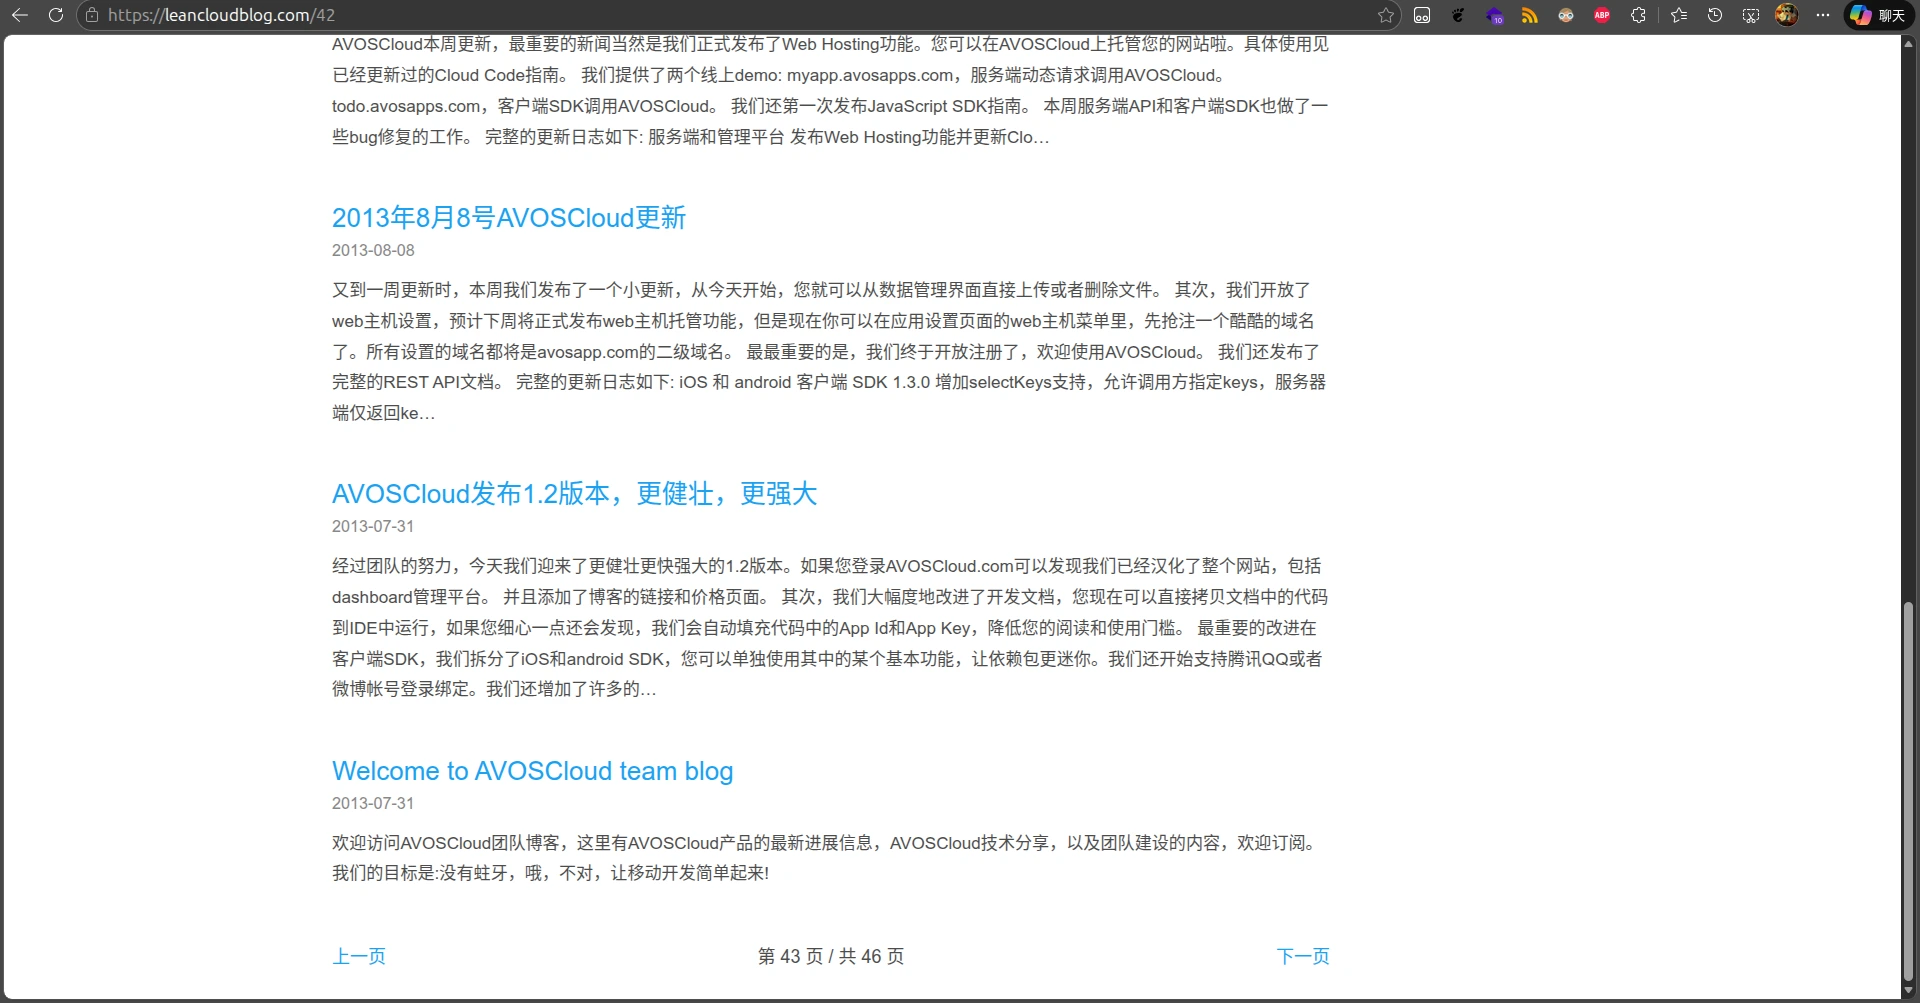Open the Adblock Plus extension
The image size is (1920, 1003).
tap(1601, 15)
